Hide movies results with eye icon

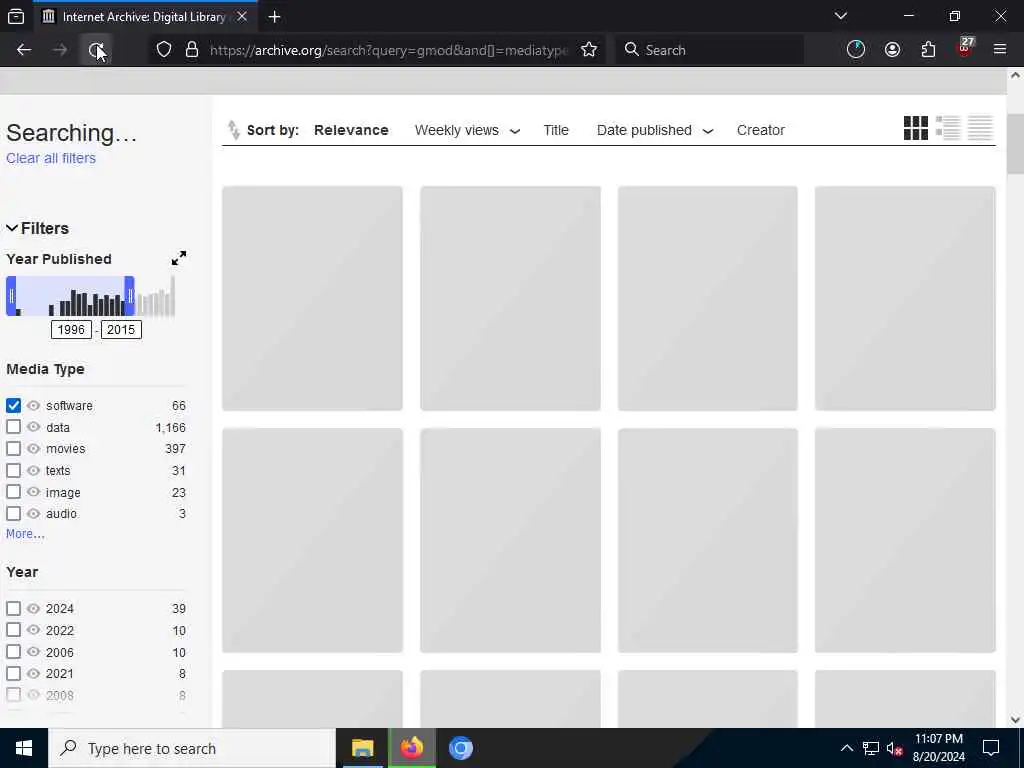tap(33, 449)
